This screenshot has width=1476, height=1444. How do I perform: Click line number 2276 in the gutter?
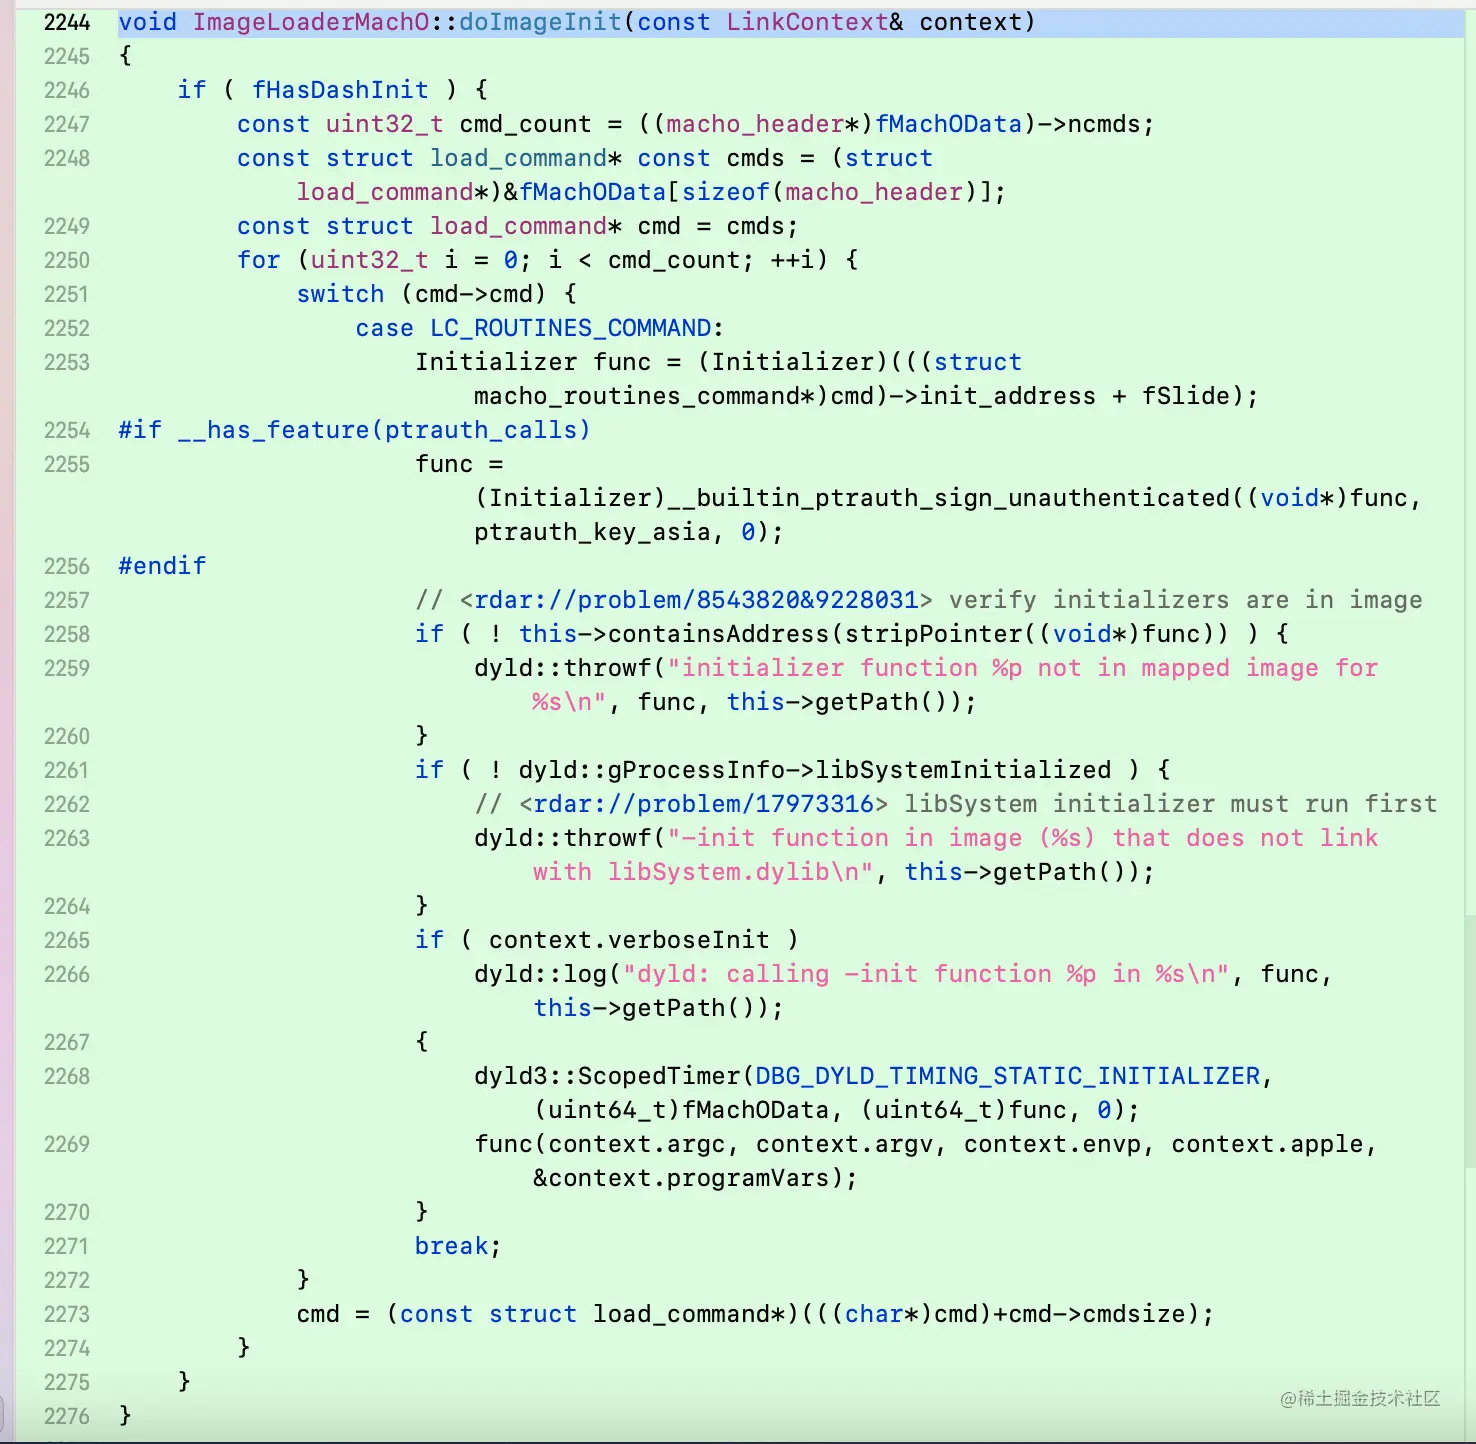67,1416
